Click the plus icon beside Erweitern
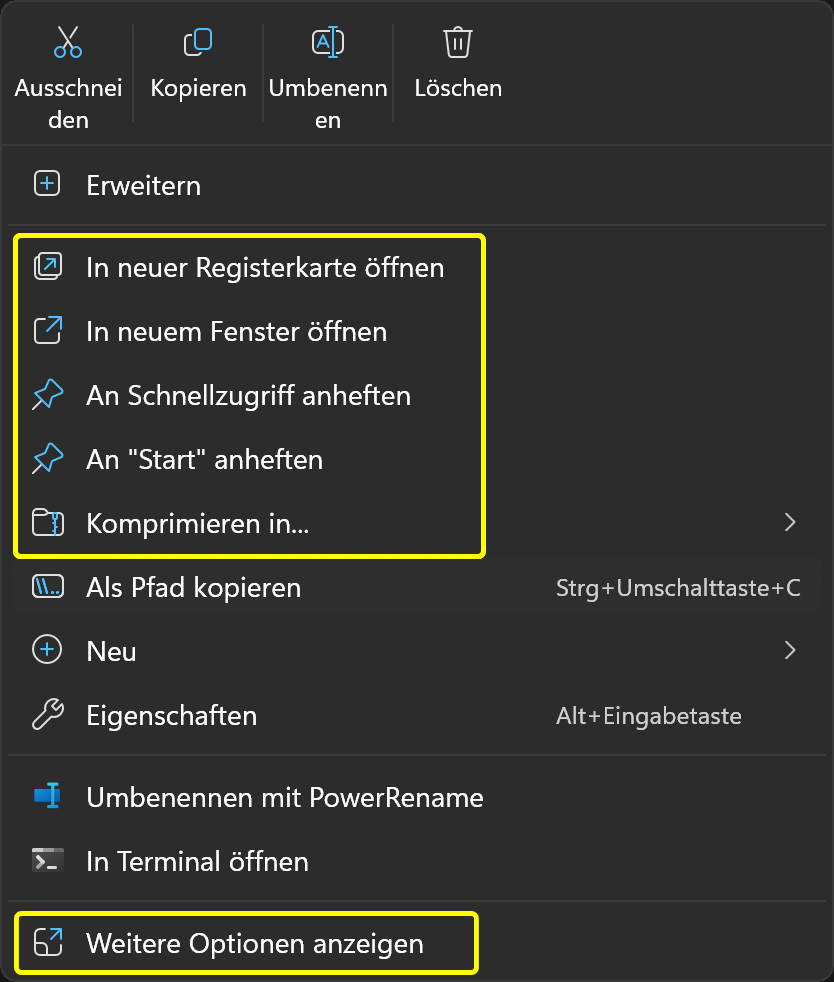Viewport: 834px width, 982px height. [x=47, y=184]
